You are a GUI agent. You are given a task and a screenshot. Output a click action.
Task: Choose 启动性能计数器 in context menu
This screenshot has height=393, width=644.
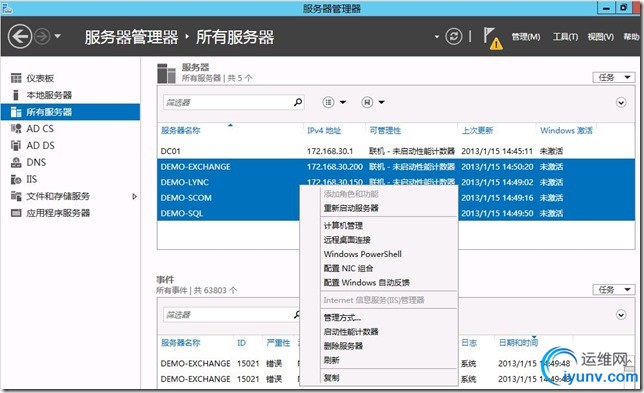(x=351, y=332)
